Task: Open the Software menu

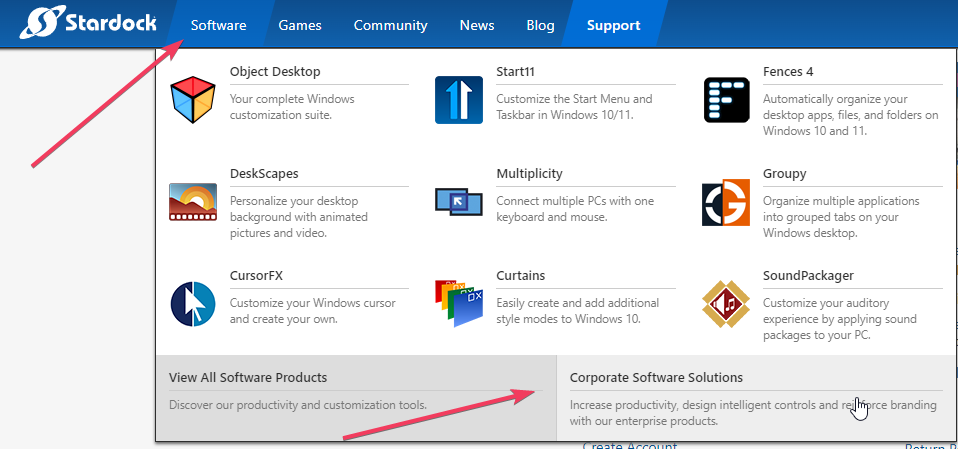Action: click(218, 25)
